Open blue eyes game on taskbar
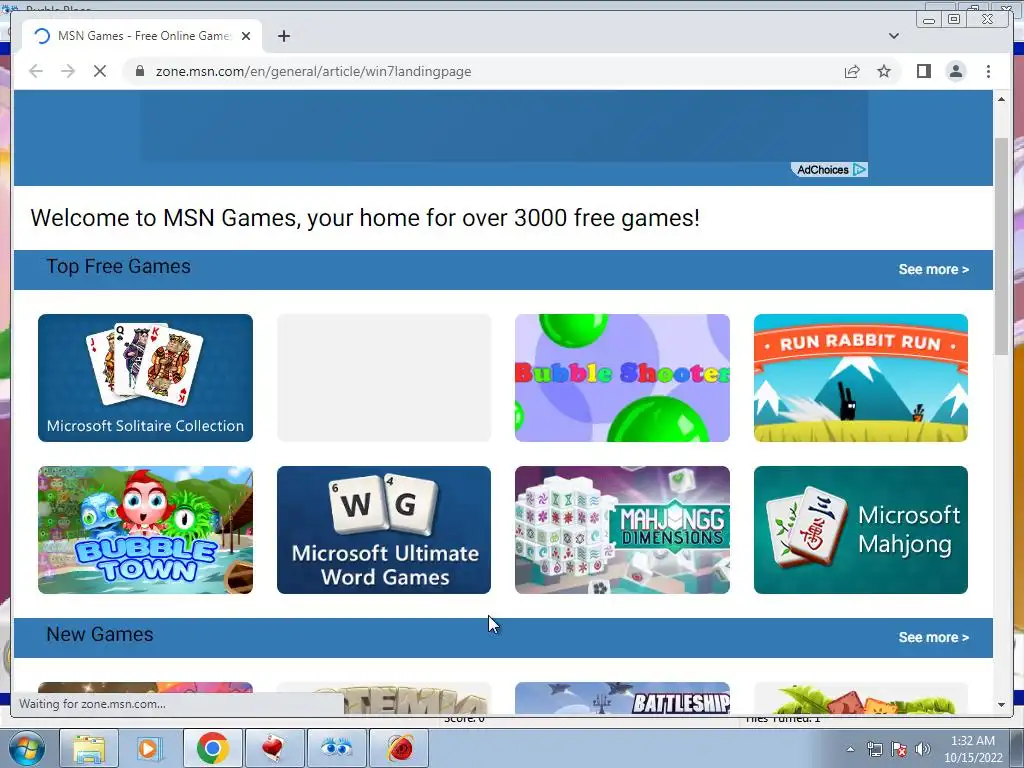Viewport: 1024px width, 768px height. tap(336, 748)
